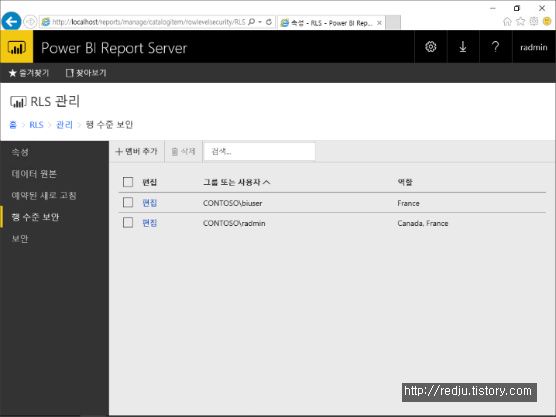Click the 검색 search input field
556x417 pixels.
point(260,152)
